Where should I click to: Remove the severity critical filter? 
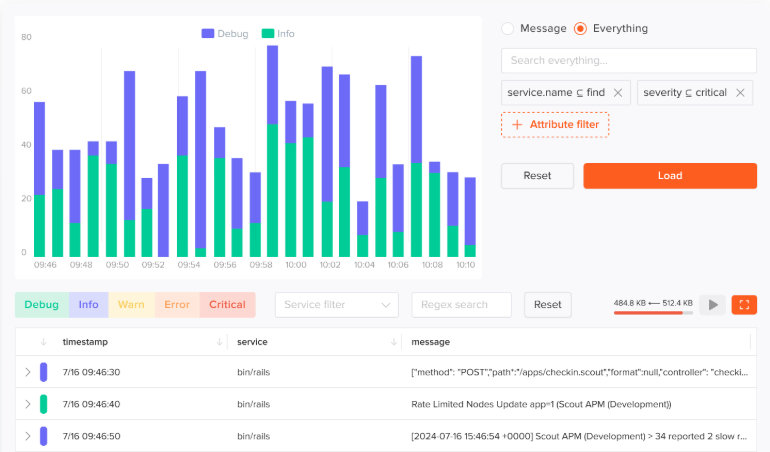(x=740, y=92)
